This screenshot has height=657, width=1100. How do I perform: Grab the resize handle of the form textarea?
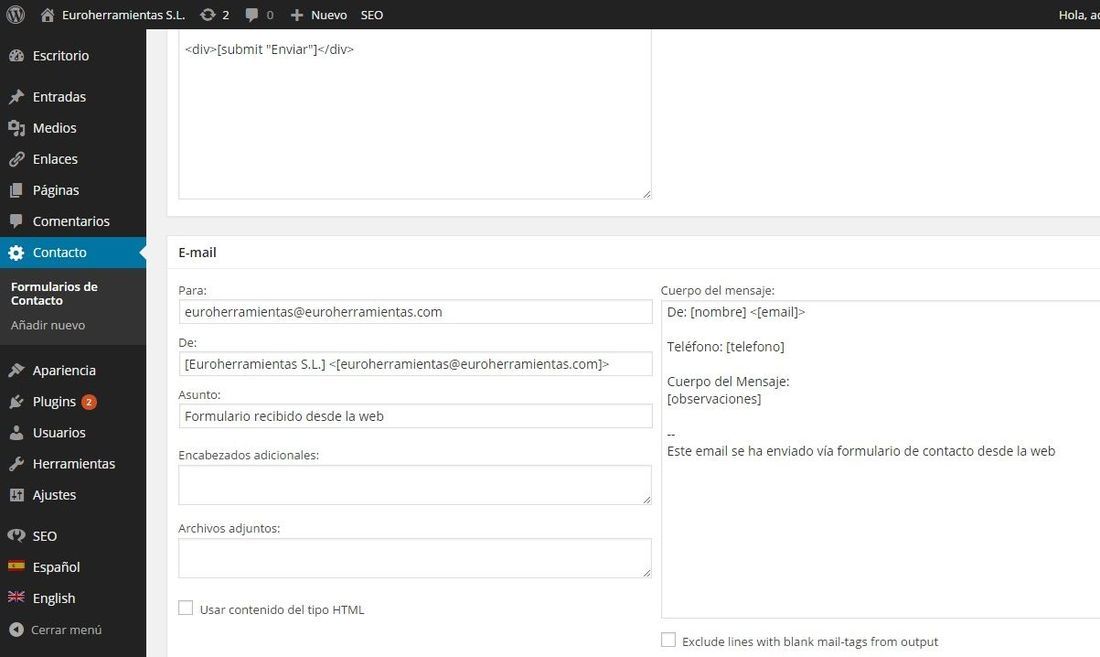click(x=647, y=194)
